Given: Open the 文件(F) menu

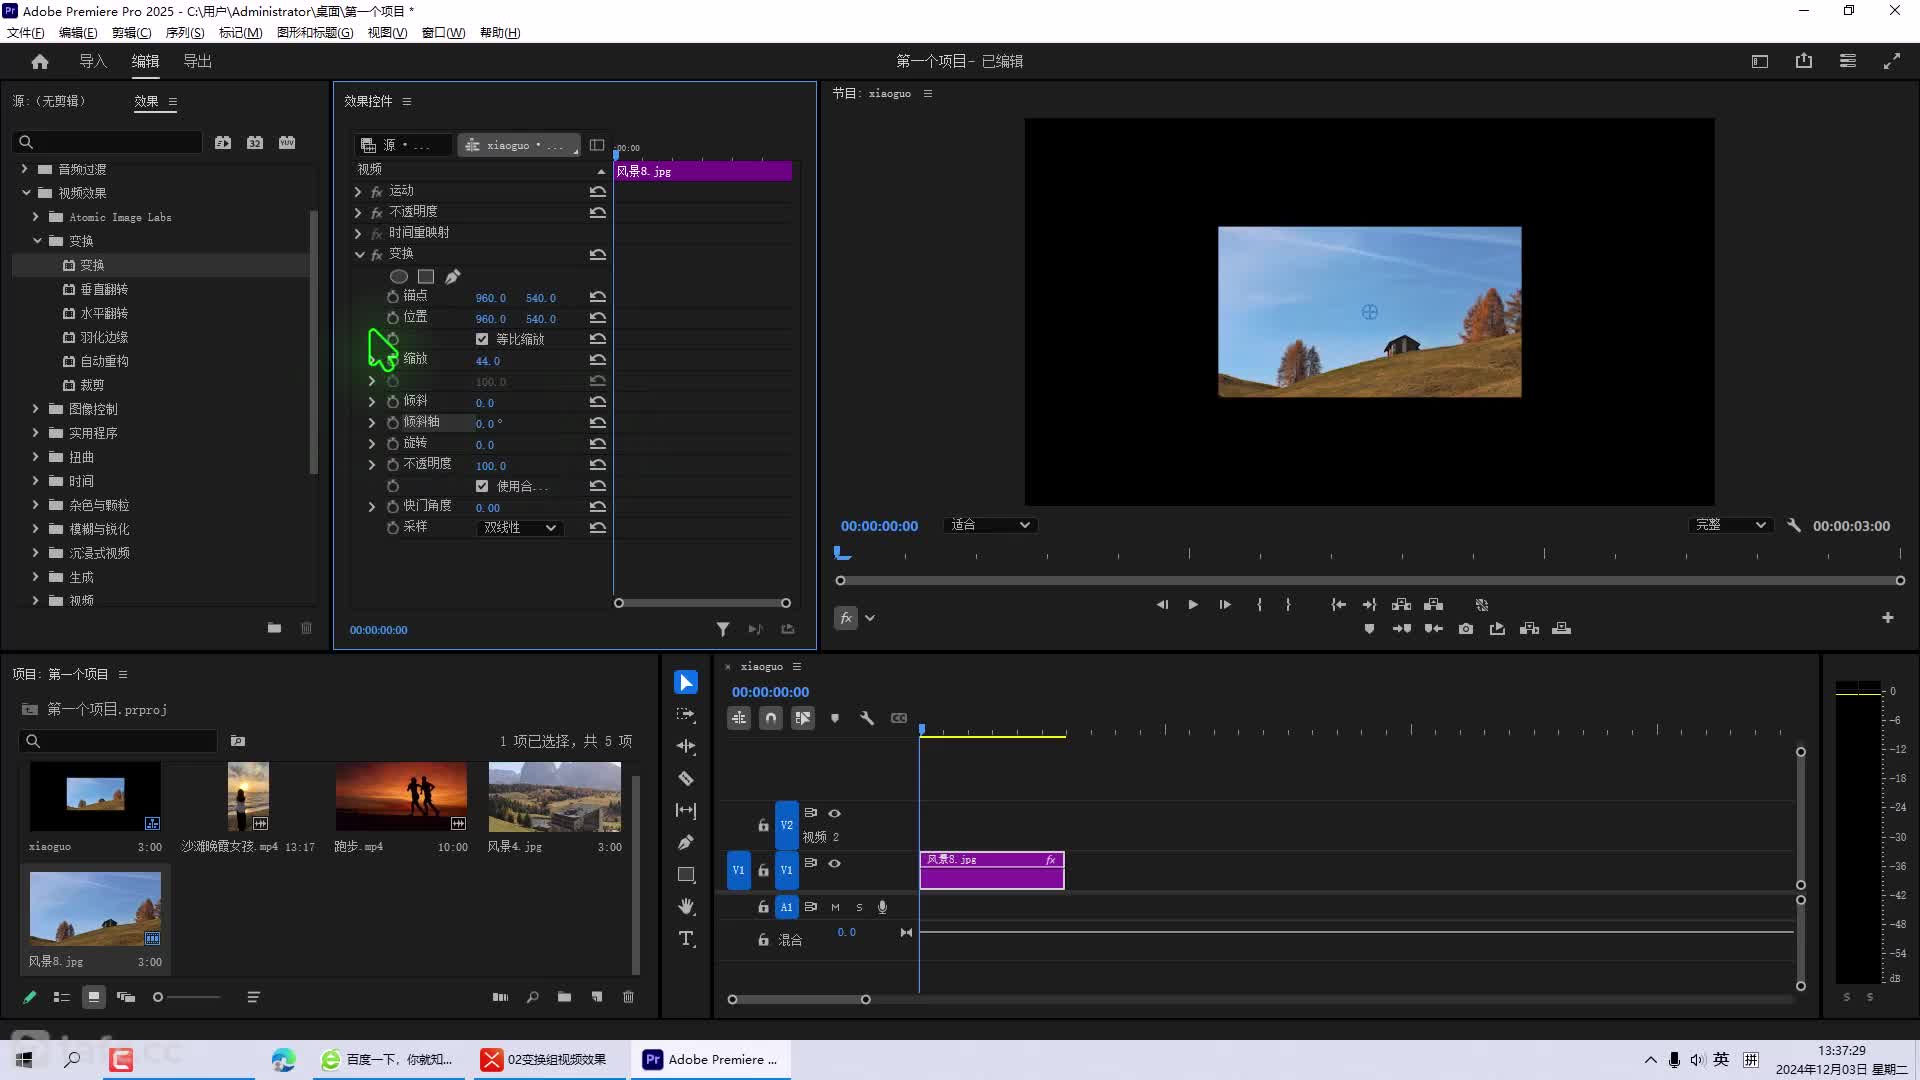Looking at the screenshot, I should point(26,32).
